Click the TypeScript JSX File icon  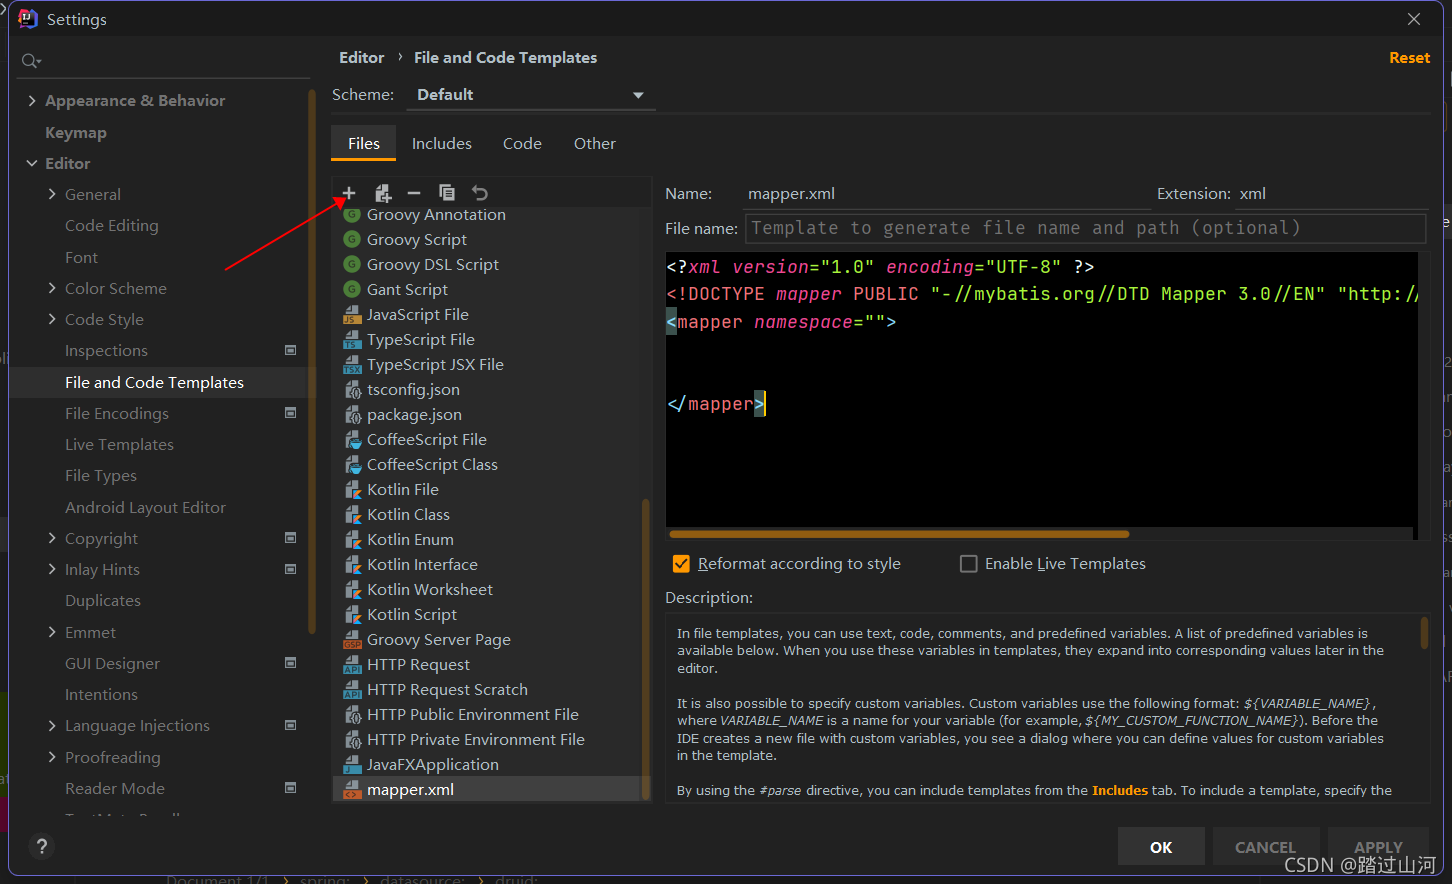[352, 365]
